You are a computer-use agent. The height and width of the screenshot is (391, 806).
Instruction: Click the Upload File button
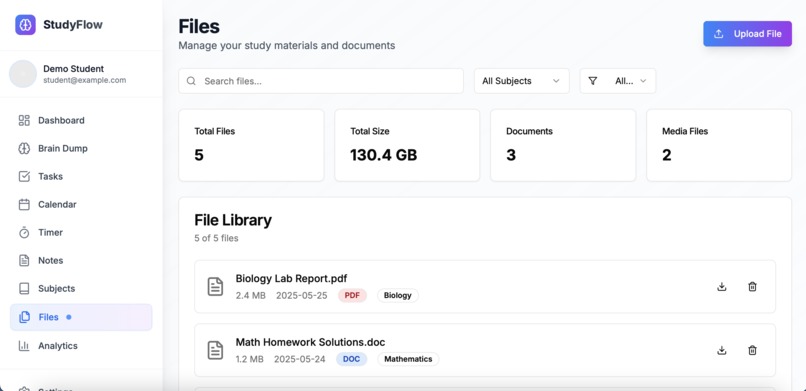pyautogui.click(x=747, y=34)
